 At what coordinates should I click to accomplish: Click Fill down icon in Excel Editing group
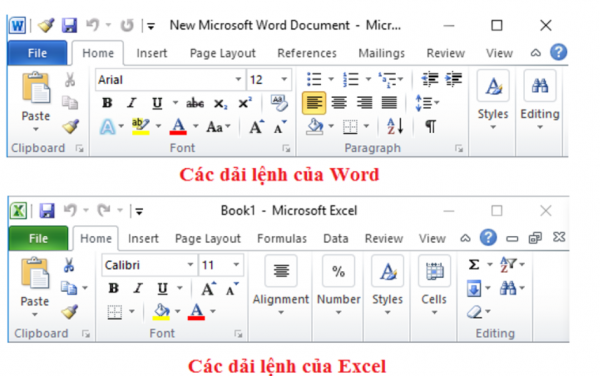[474, 288]
